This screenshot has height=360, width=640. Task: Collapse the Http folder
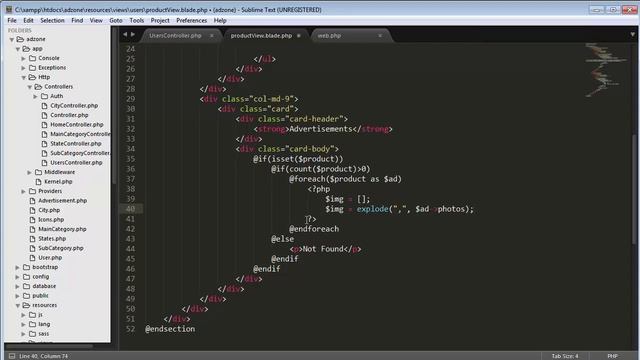24,78
